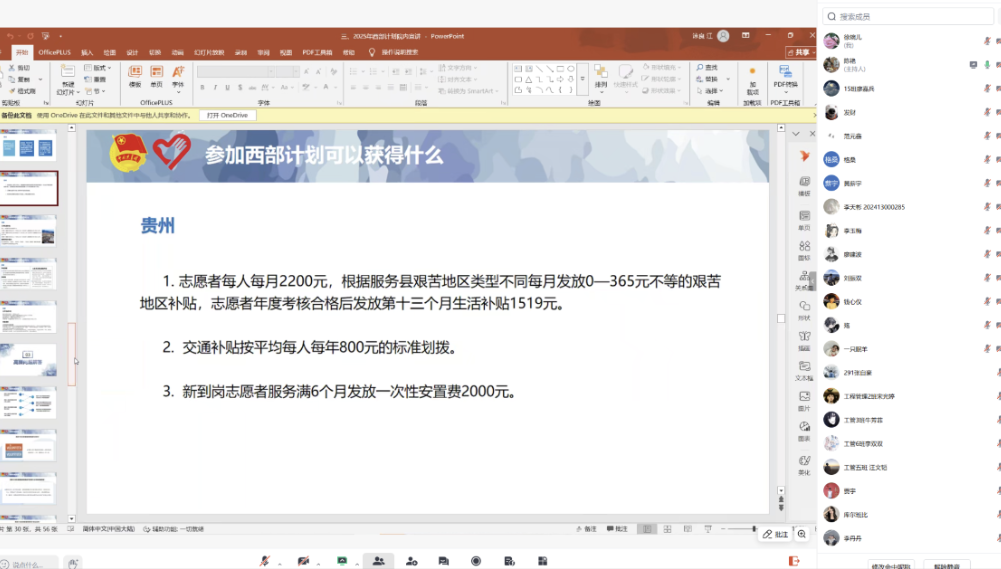The width and height of the screenshot is (1001, 569).
Task: Open the font name combo box
Action: click(x=236, y=72)
